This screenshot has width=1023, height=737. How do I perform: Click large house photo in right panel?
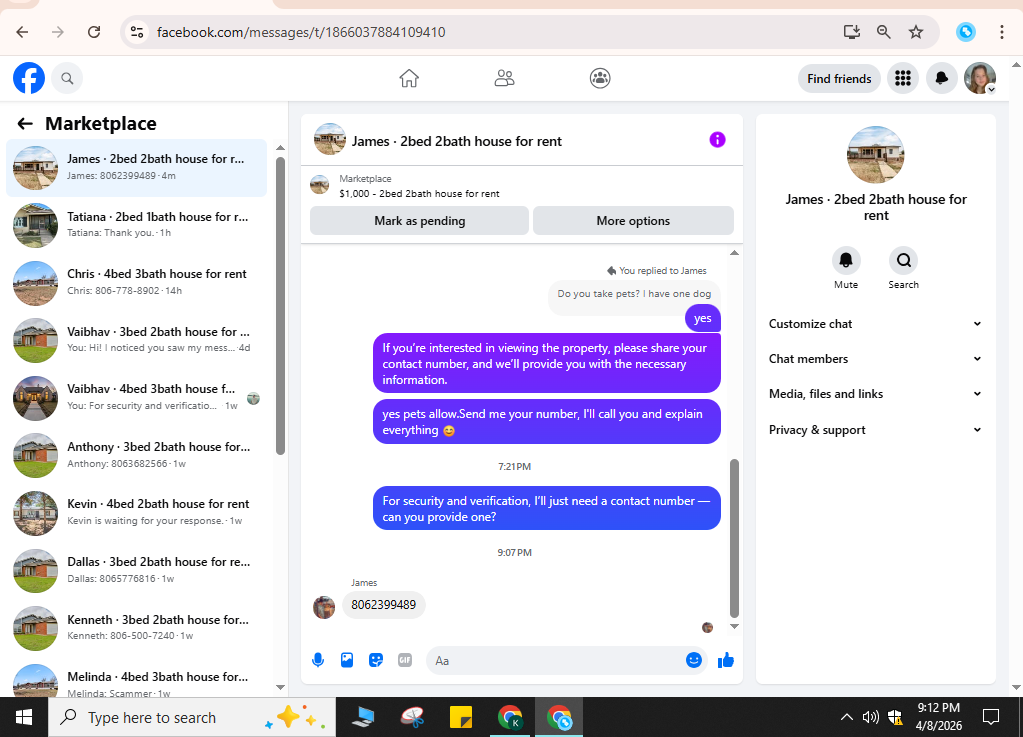[876, 155]
